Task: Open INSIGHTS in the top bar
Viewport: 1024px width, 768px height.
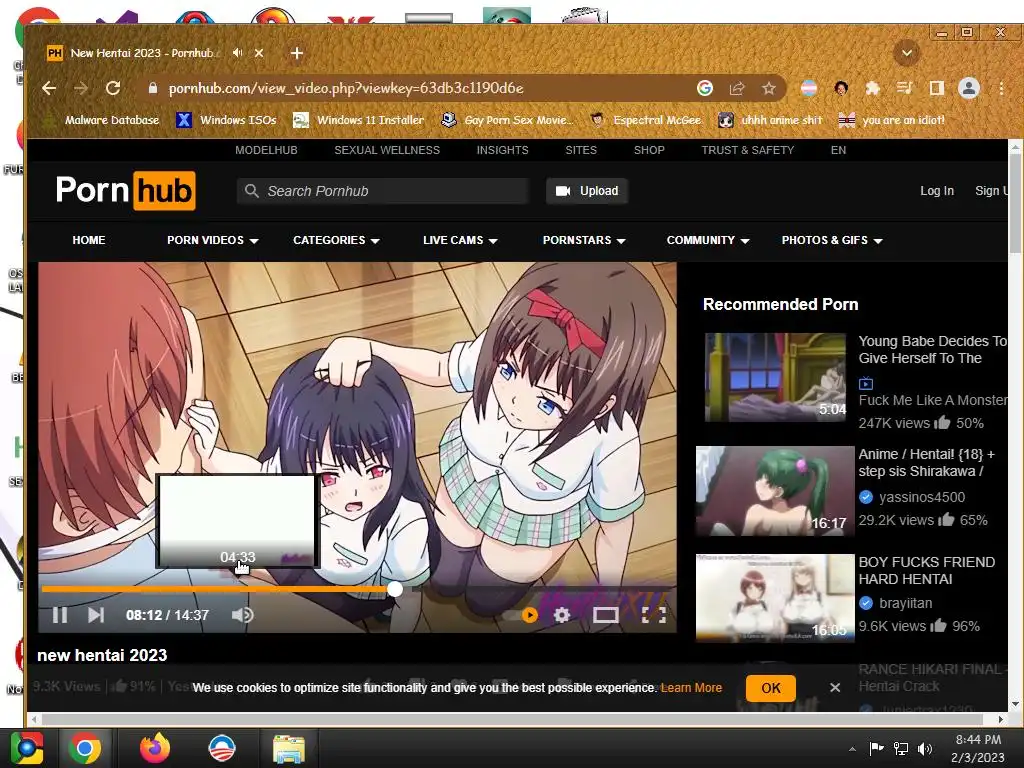Action: [x=503, y=150]
